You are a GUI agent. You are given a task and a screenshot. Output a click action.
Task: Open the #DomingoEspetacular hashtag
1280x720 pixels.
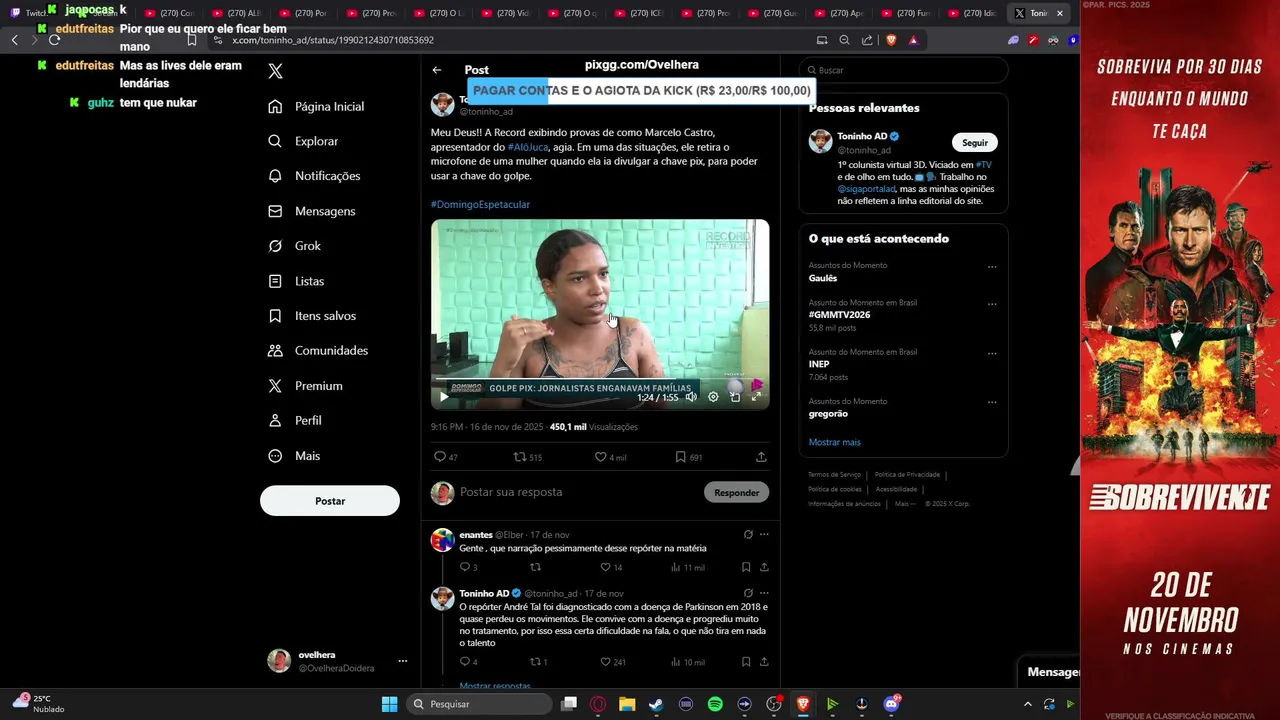click(480, 204)
